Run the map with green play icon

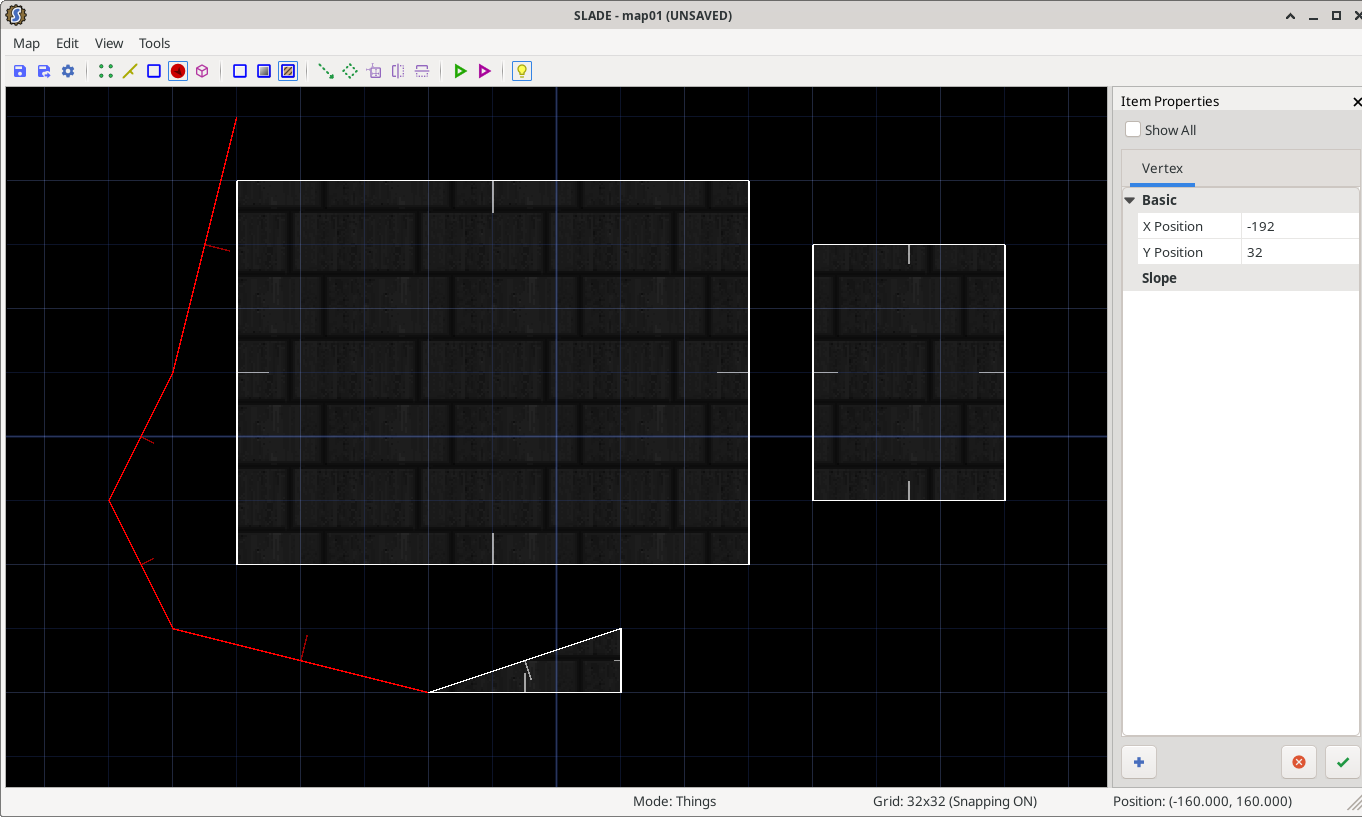pos(460,71)
